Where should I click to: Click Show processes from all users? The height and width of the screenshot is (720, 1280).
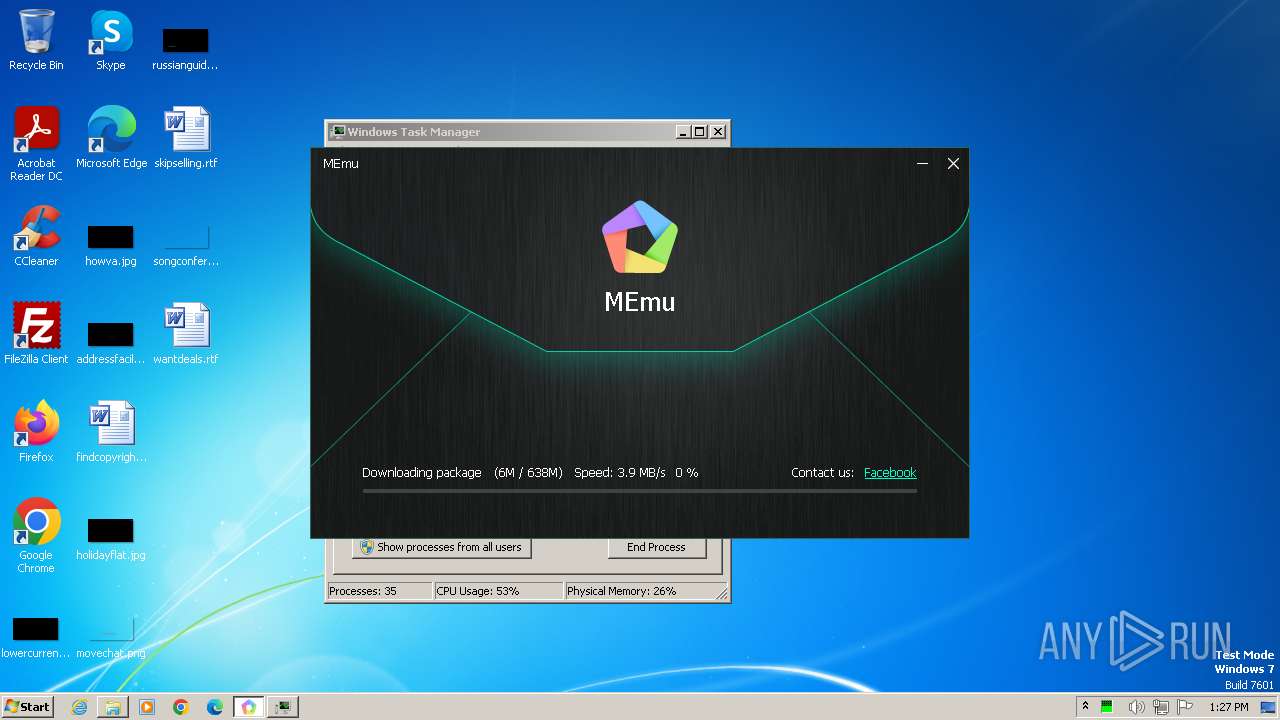(442, 547)
